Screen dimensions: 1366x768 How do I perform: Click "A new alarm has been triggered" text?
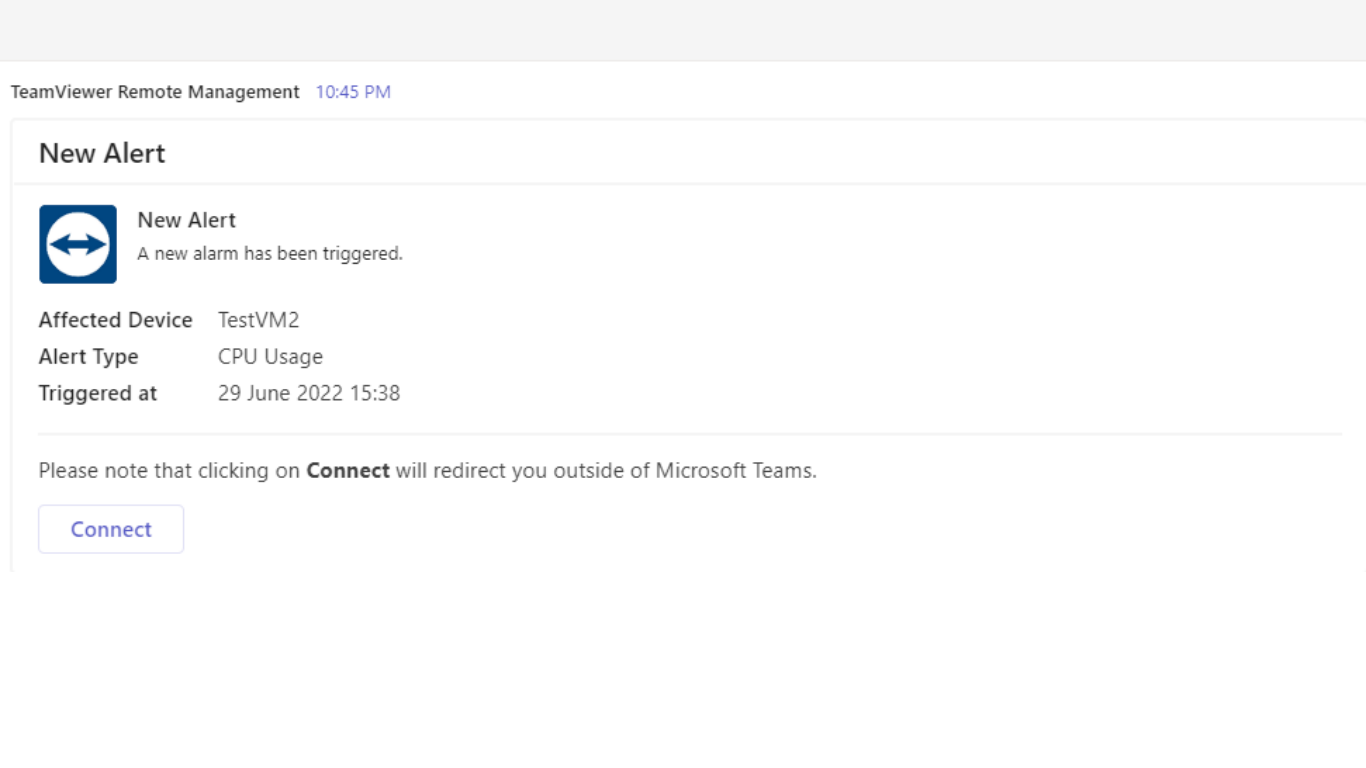tap(269, 254)
